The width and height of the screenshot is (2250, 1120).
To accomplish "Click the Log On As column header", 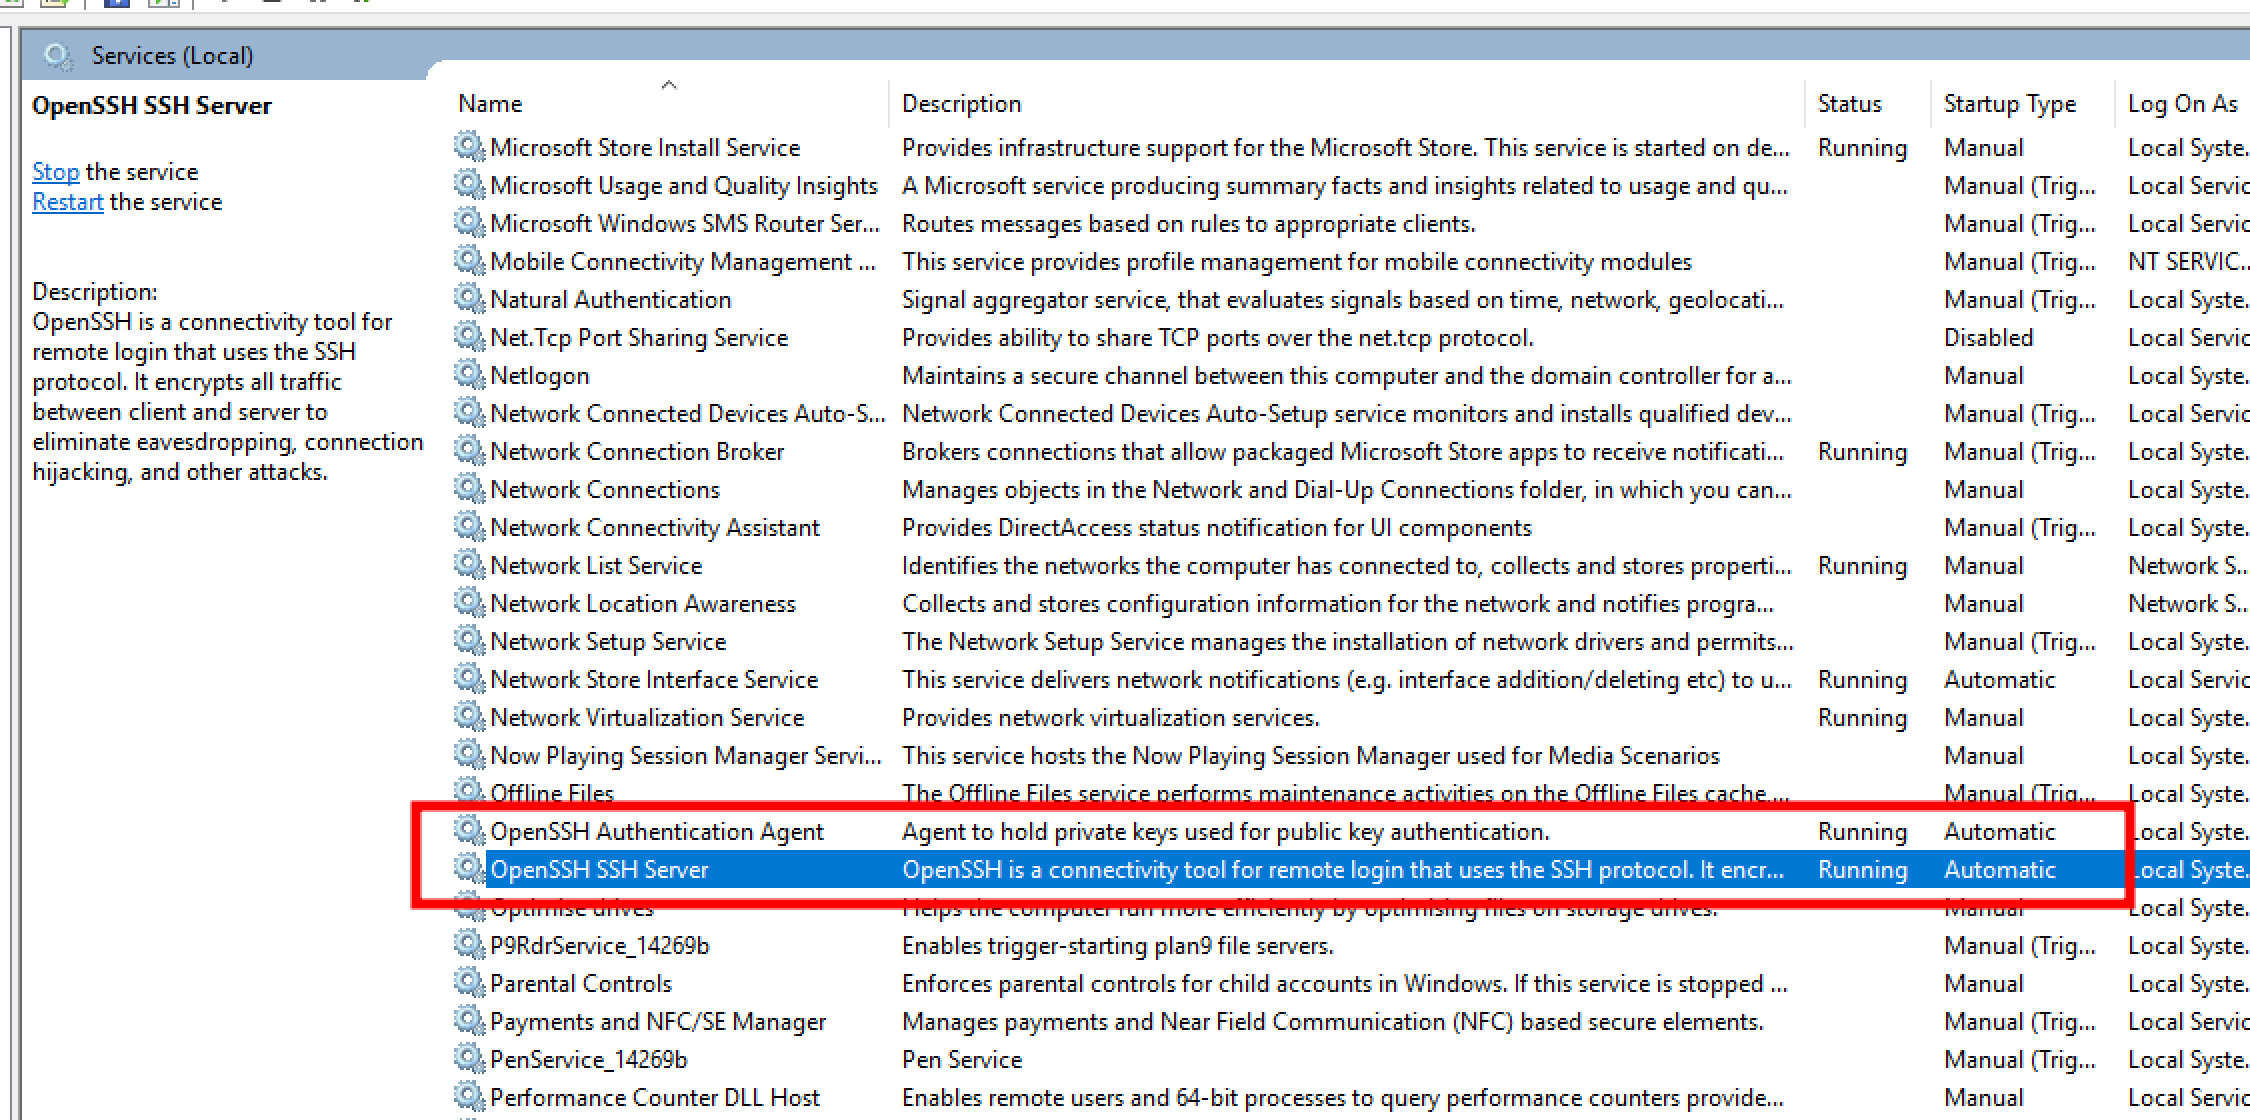I will (x=2181, y=104).
